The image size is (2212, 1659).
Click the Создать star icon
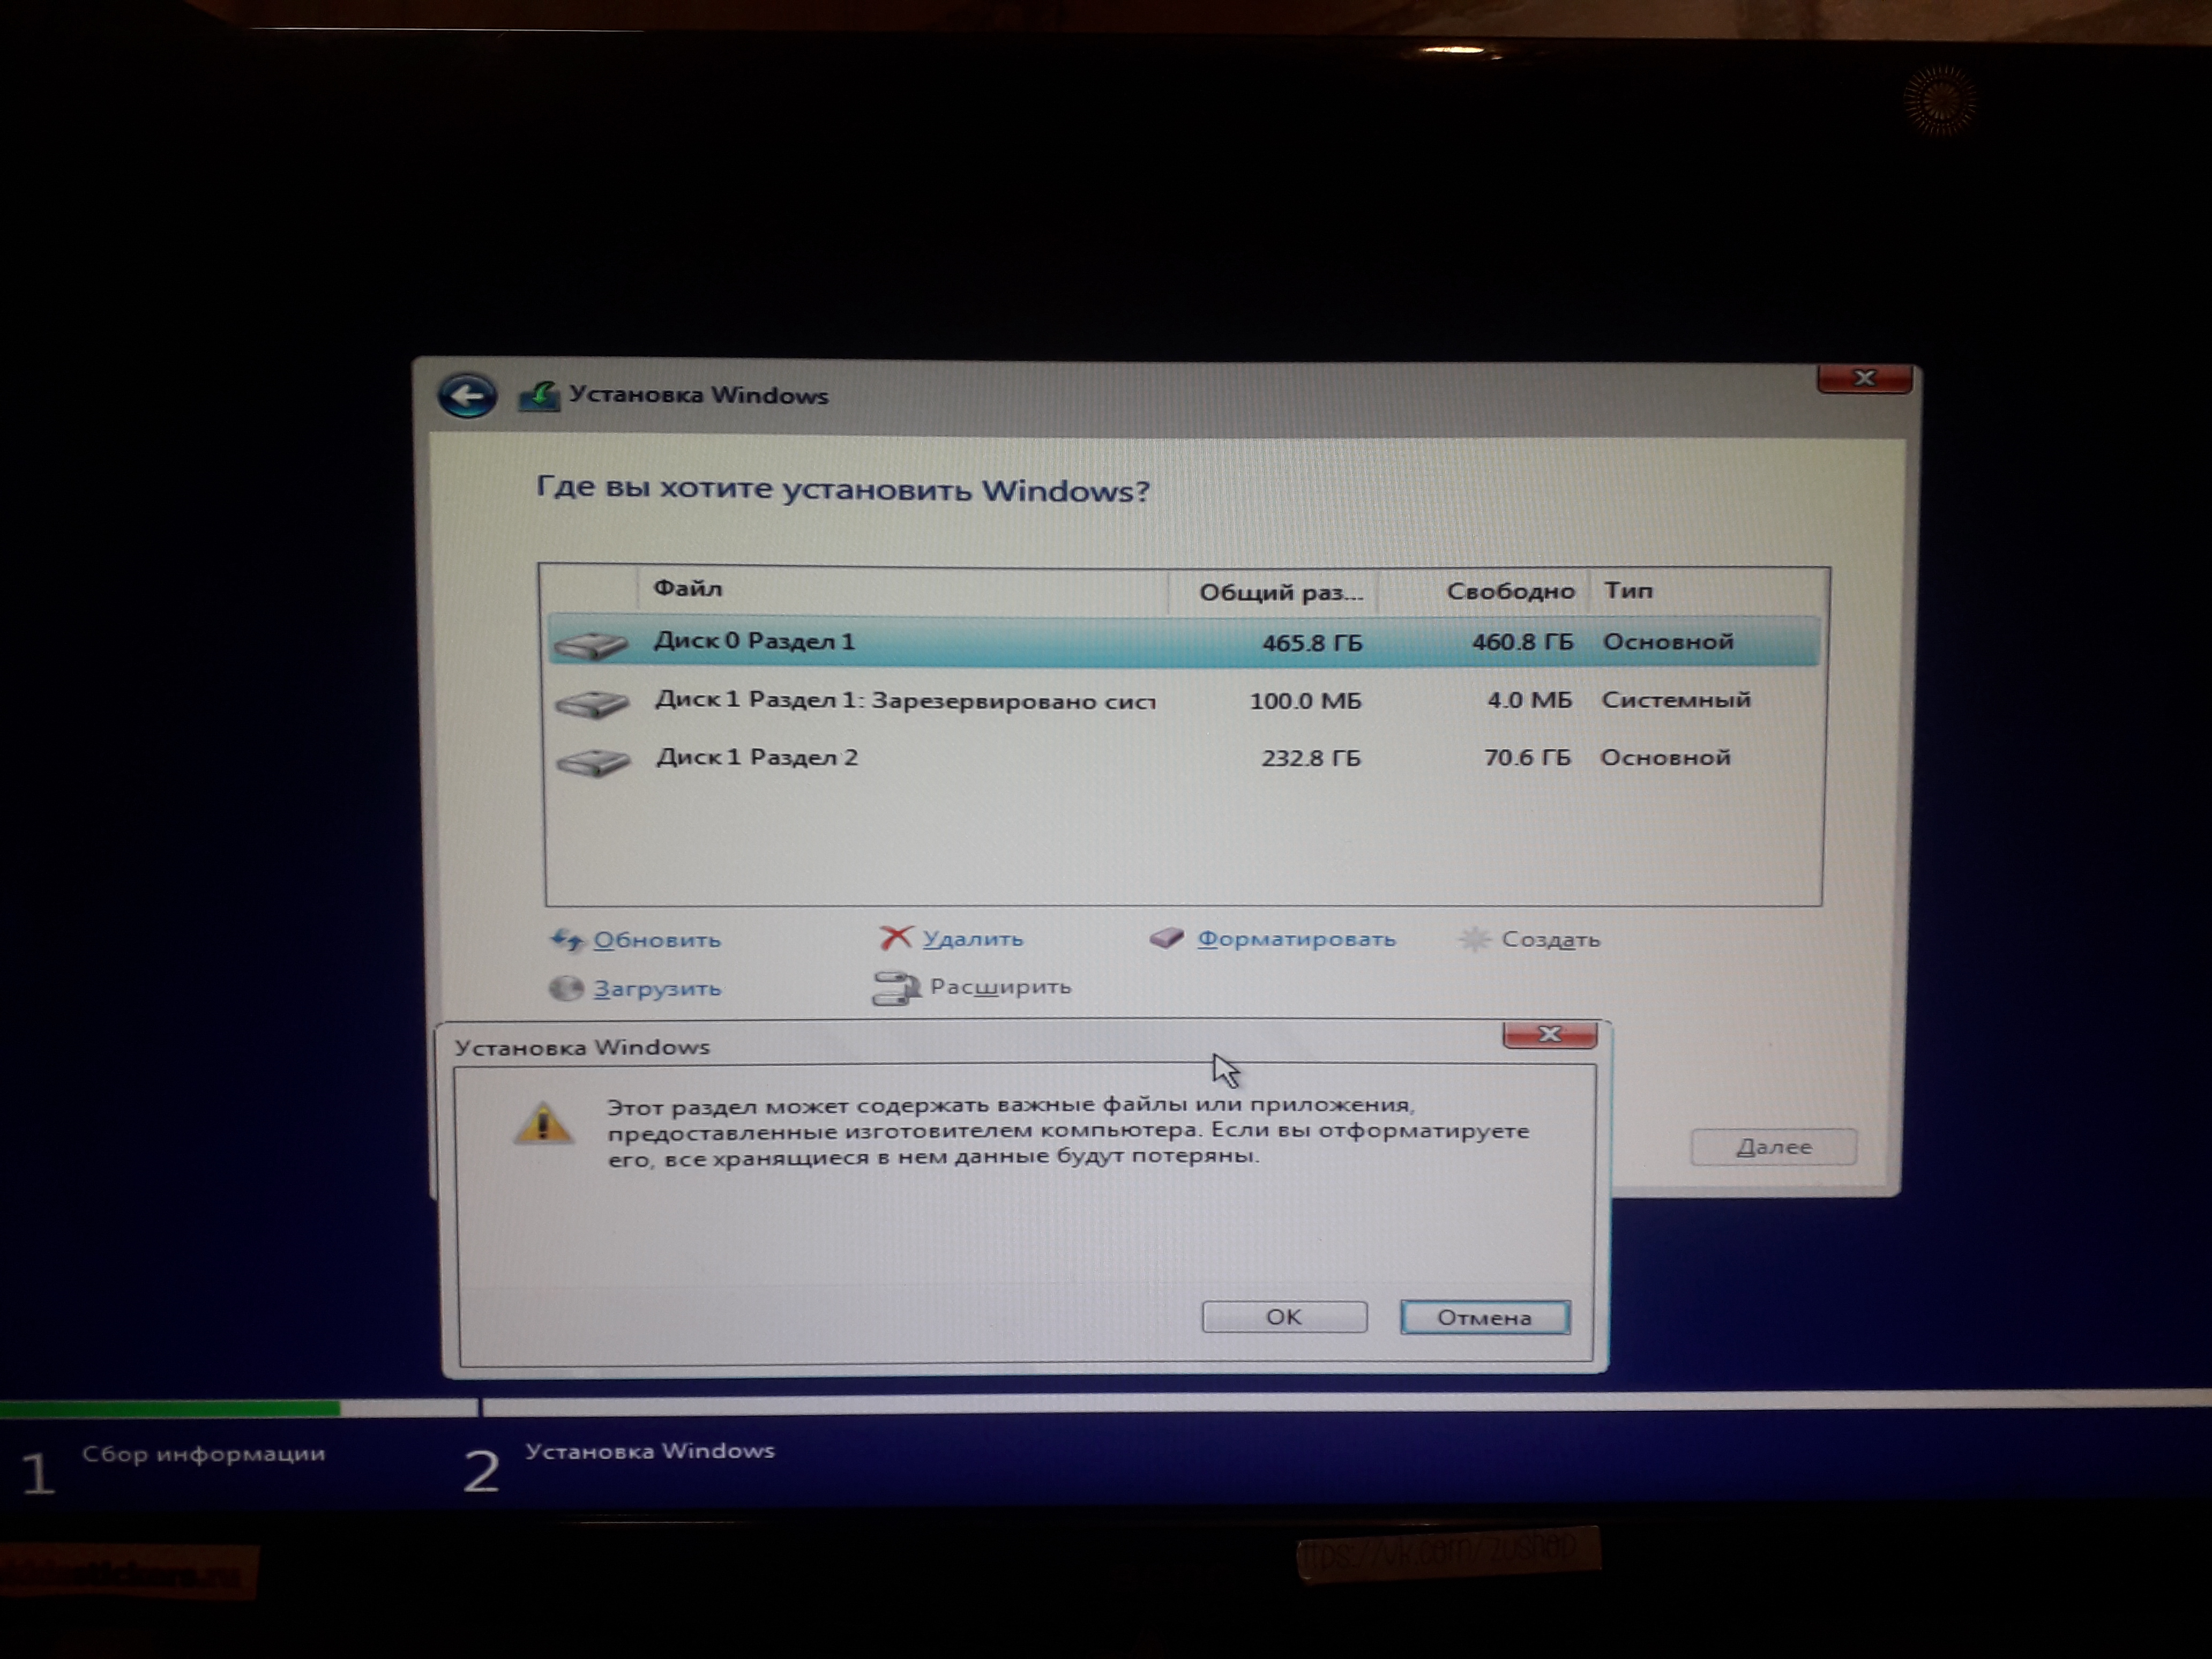1474,939
